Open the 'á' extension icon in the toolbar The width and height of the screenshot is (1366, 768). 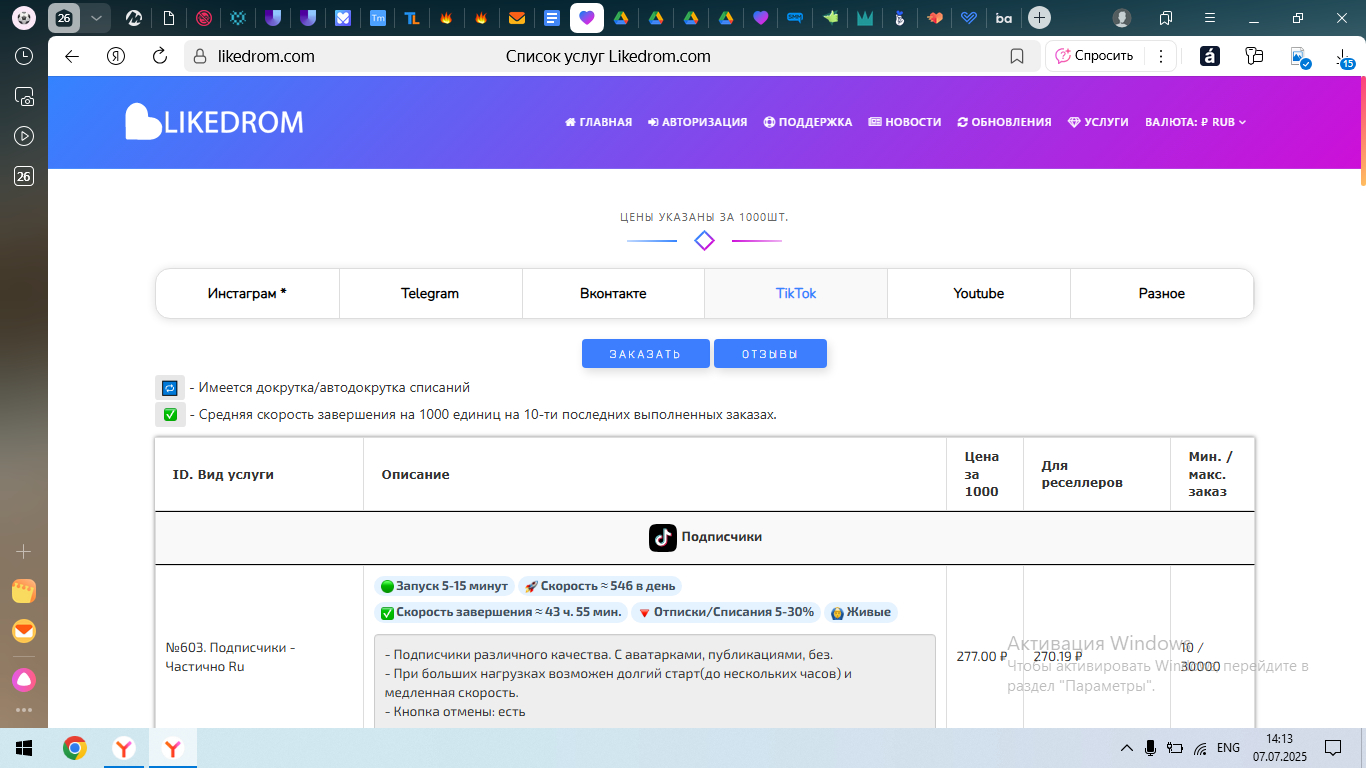coord(1210,56)
